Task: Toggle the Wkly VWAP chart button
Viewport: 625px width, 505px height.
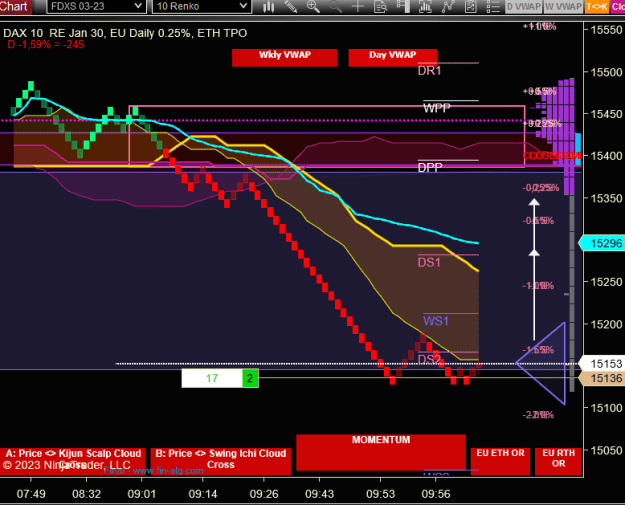Action: [285, 57]
